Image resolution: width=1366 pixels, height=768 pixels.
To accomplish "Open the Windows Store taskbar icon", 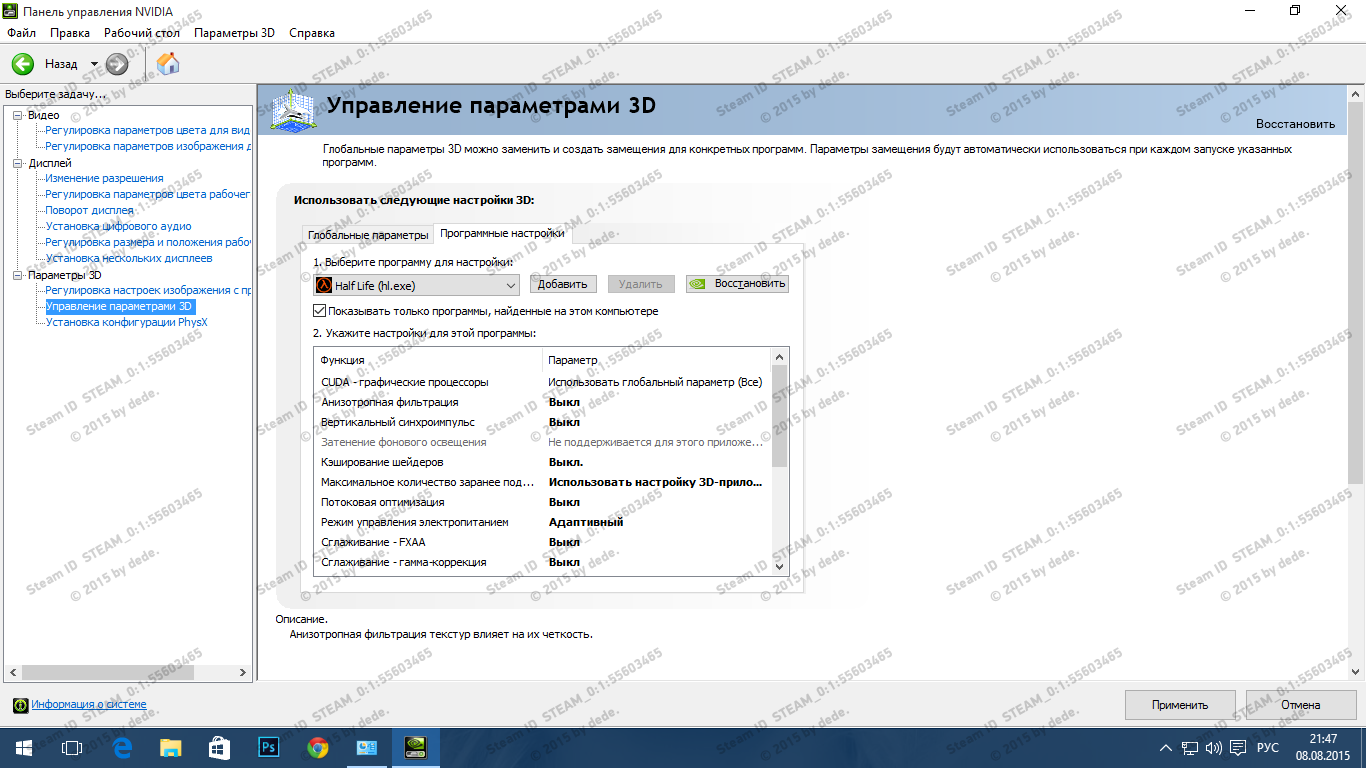I will 220,747.
